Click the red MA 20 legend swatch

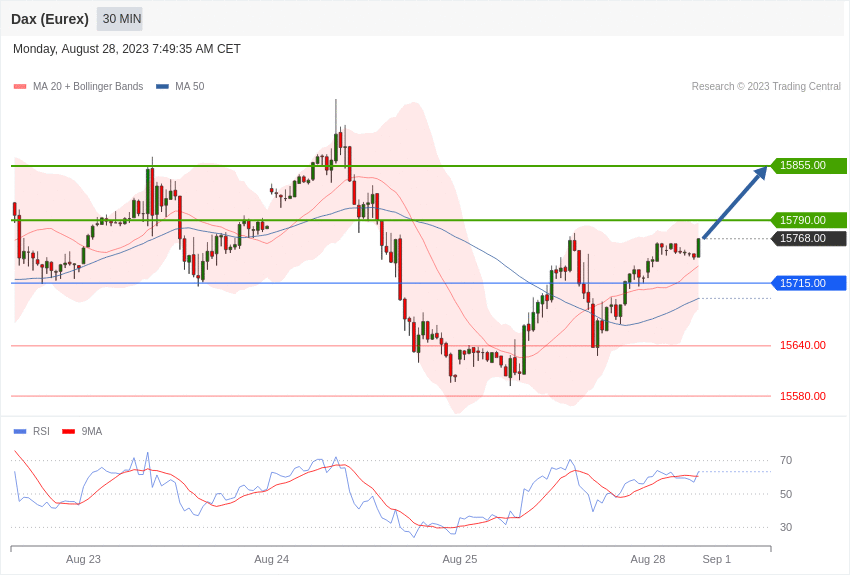(20, 87)
